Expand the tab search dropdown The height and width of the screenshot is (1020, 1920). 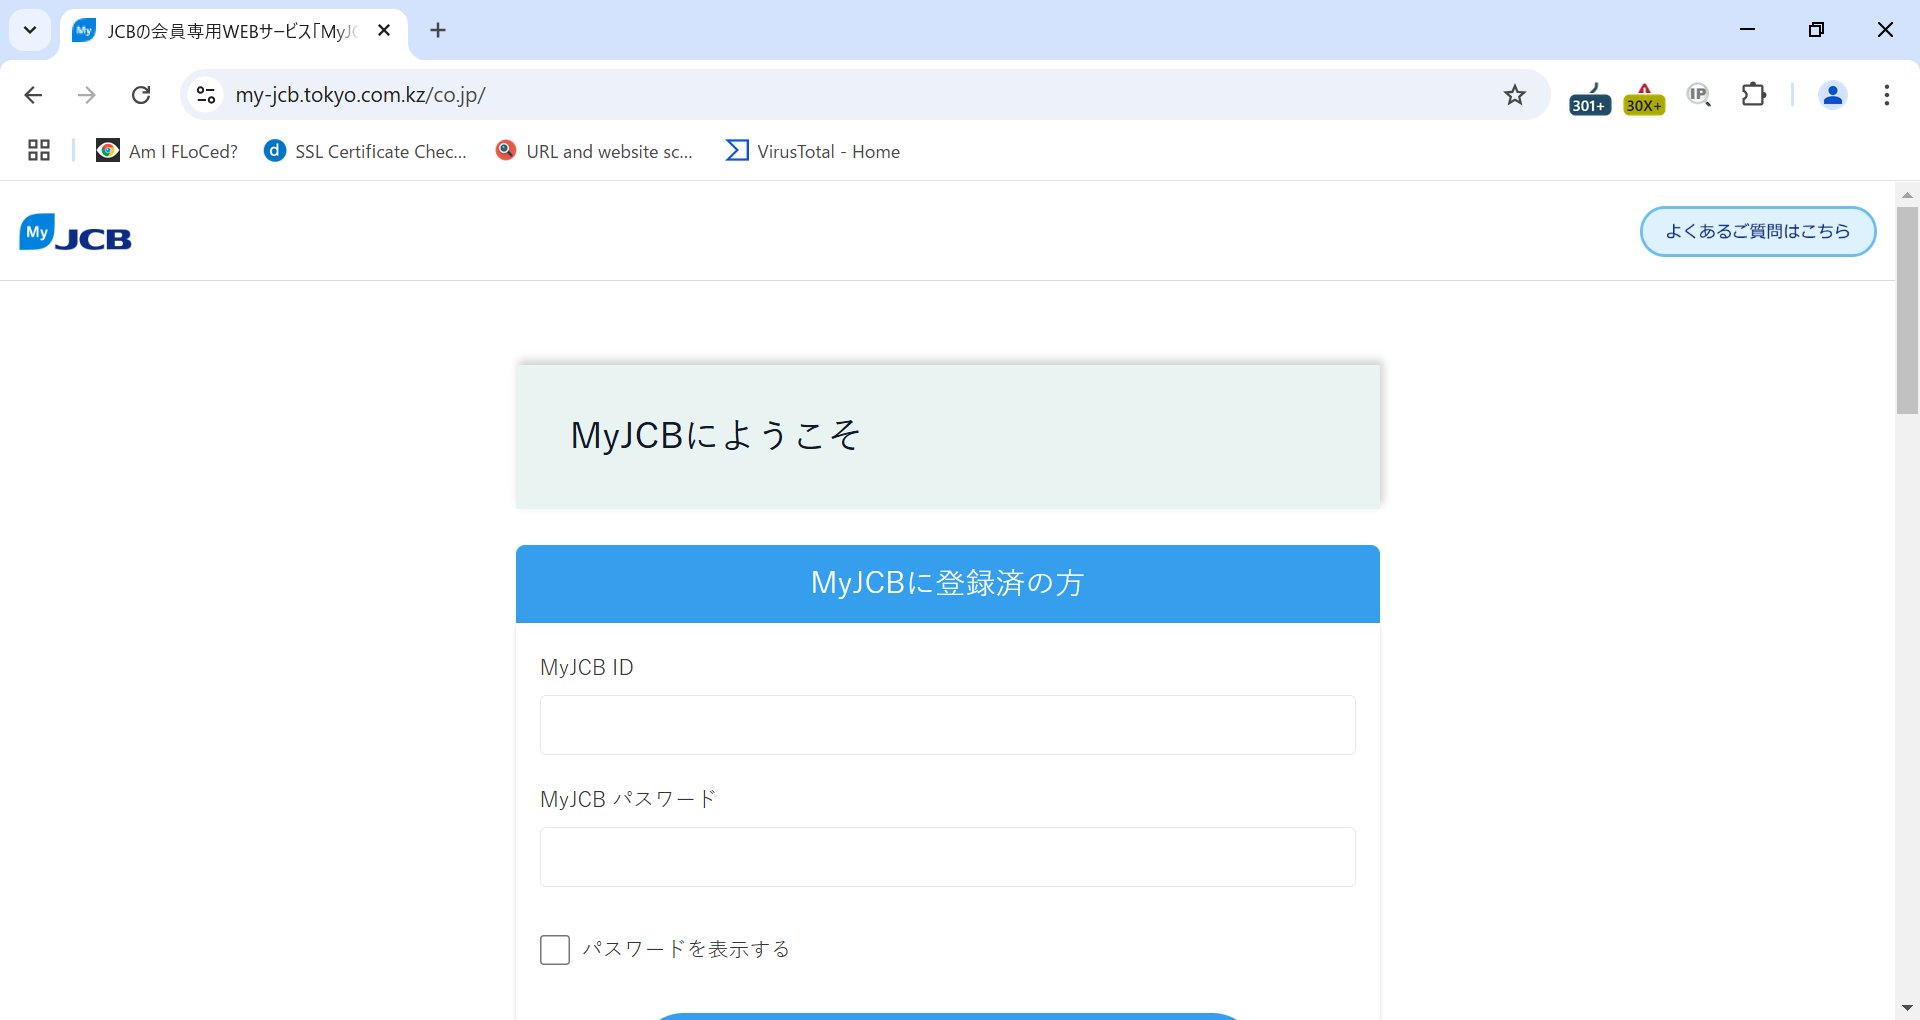click(x=30, y=30)
